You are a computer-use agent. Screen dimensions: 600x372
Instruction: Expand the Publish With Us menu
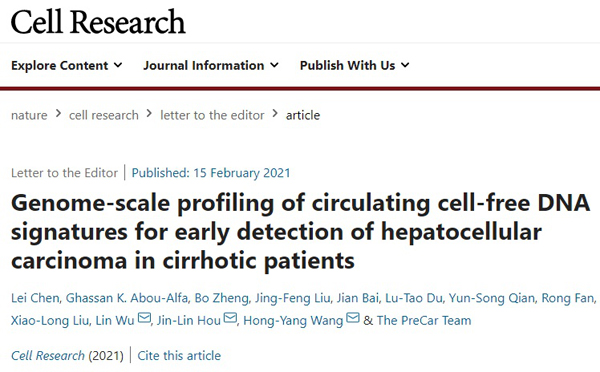[354, 65]
